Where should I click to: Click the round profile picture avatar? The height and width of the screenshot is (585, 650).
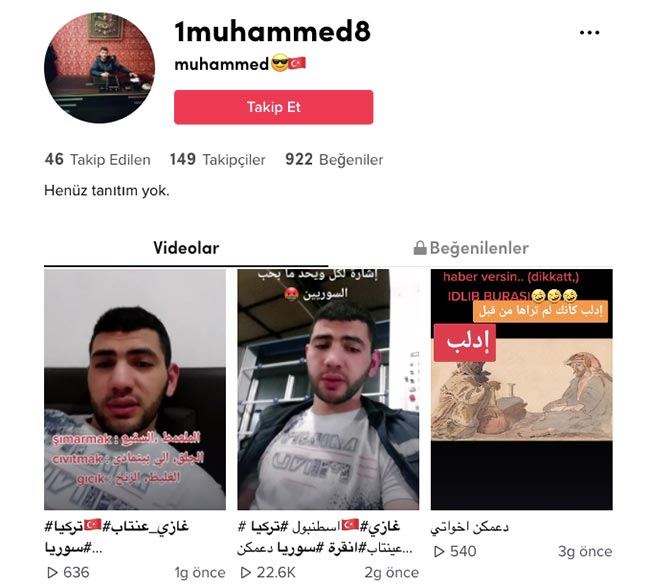(99, 68)
